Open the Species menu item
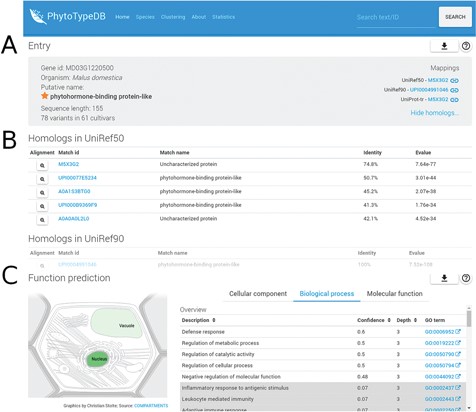This screenshot has width=476, height=412. (145, 17)
